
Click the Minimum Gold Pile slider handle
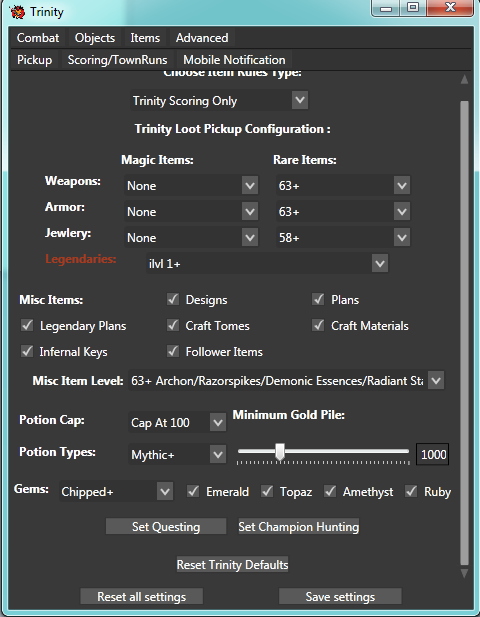[x=280, y=452]
